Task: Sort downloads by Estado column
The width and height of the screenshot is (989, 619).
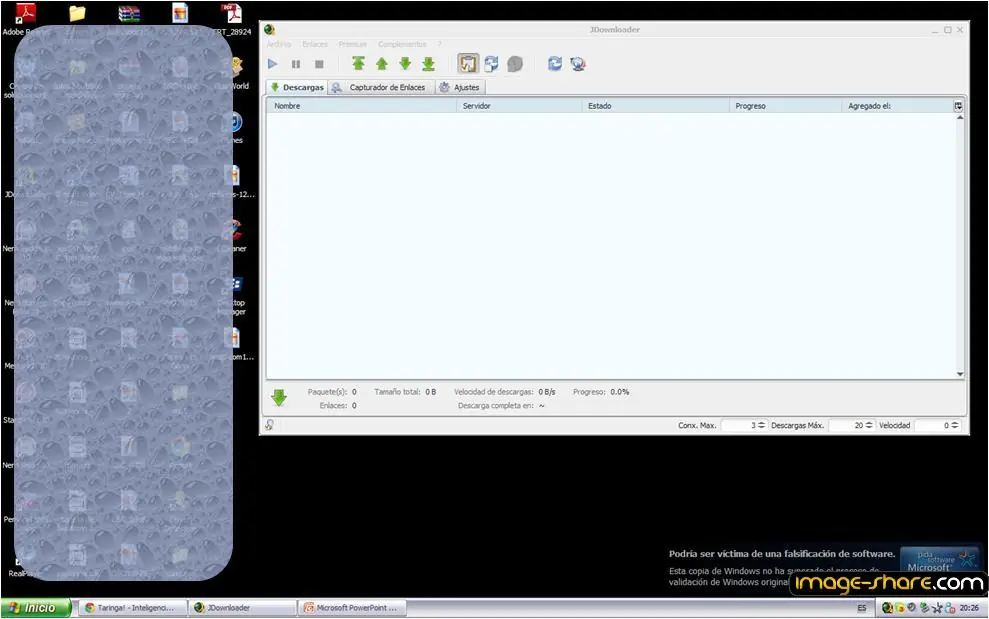Action: coord(655,106)
